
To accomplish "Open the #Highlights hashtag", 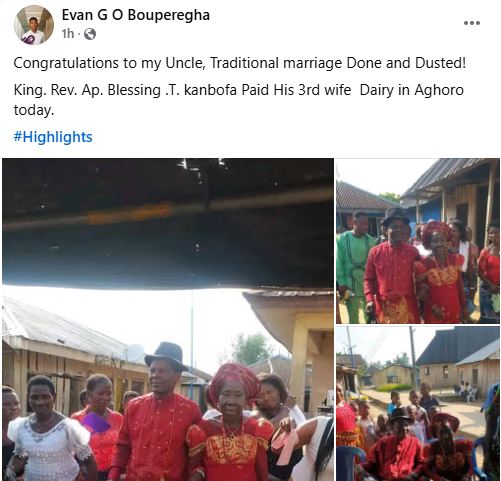I will coord(53,137).
